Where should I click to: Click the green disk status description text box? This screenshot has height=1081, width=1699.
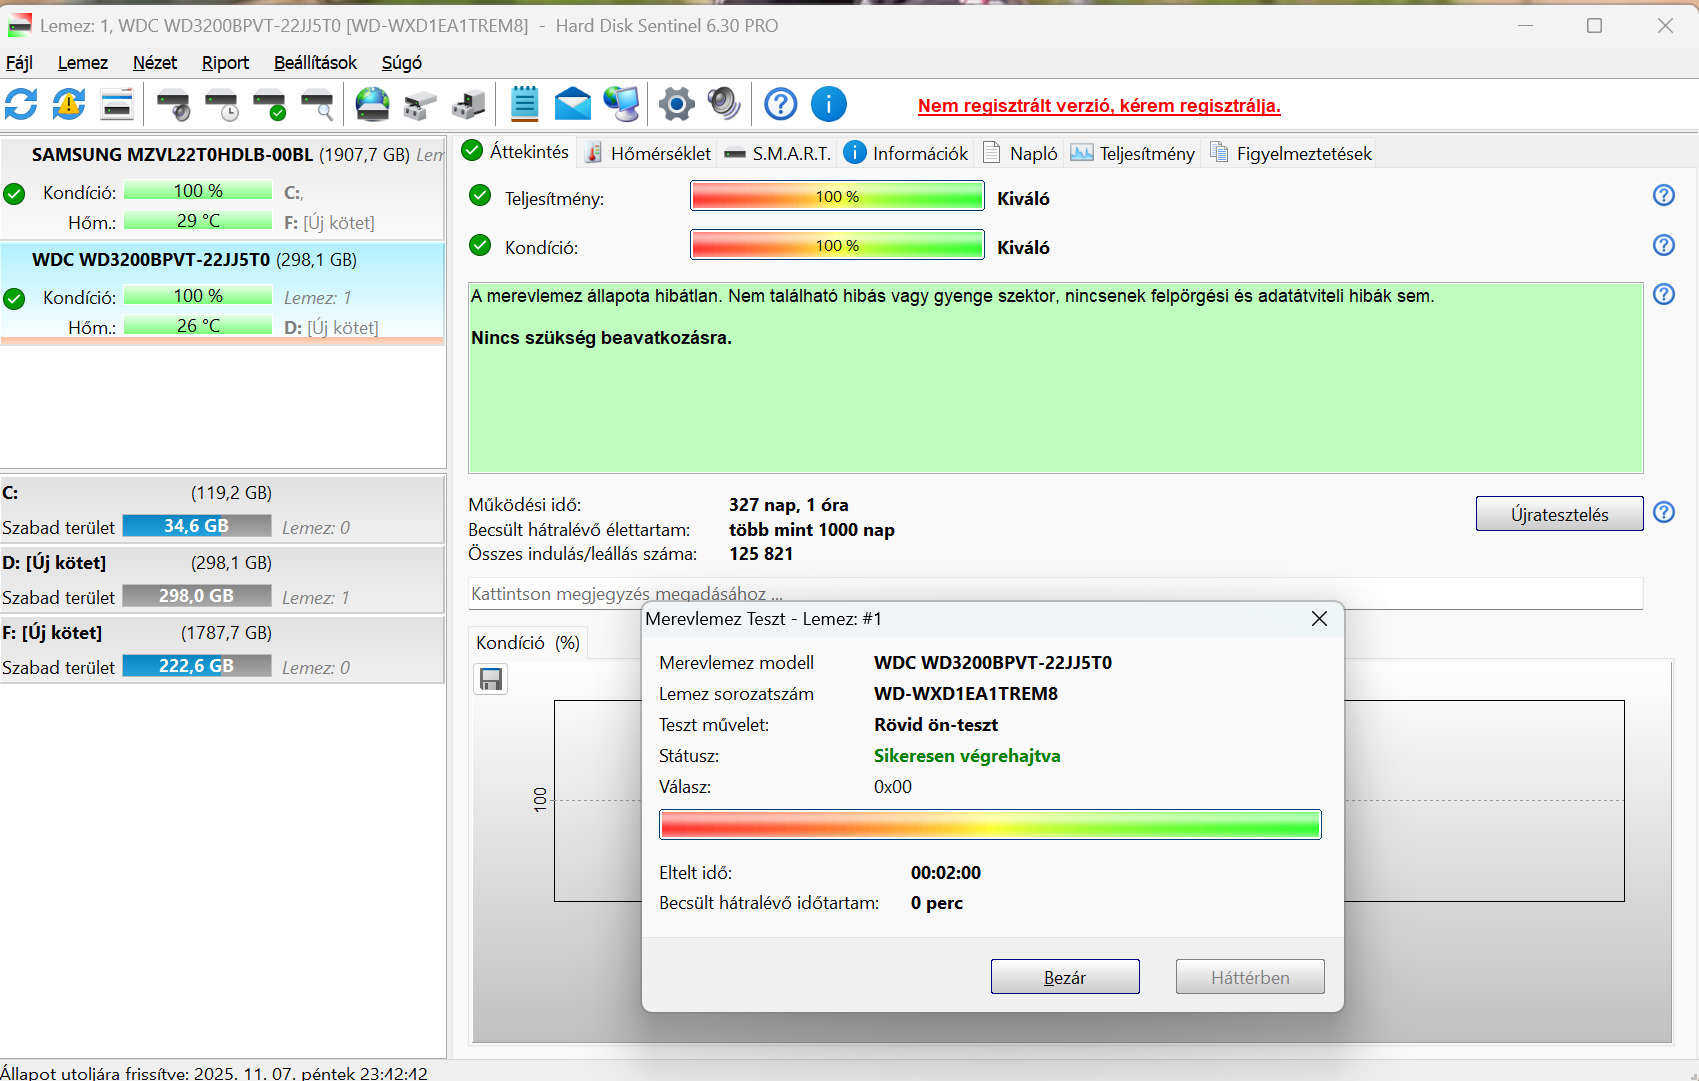pyautogui.click(x=1055, y=378)
